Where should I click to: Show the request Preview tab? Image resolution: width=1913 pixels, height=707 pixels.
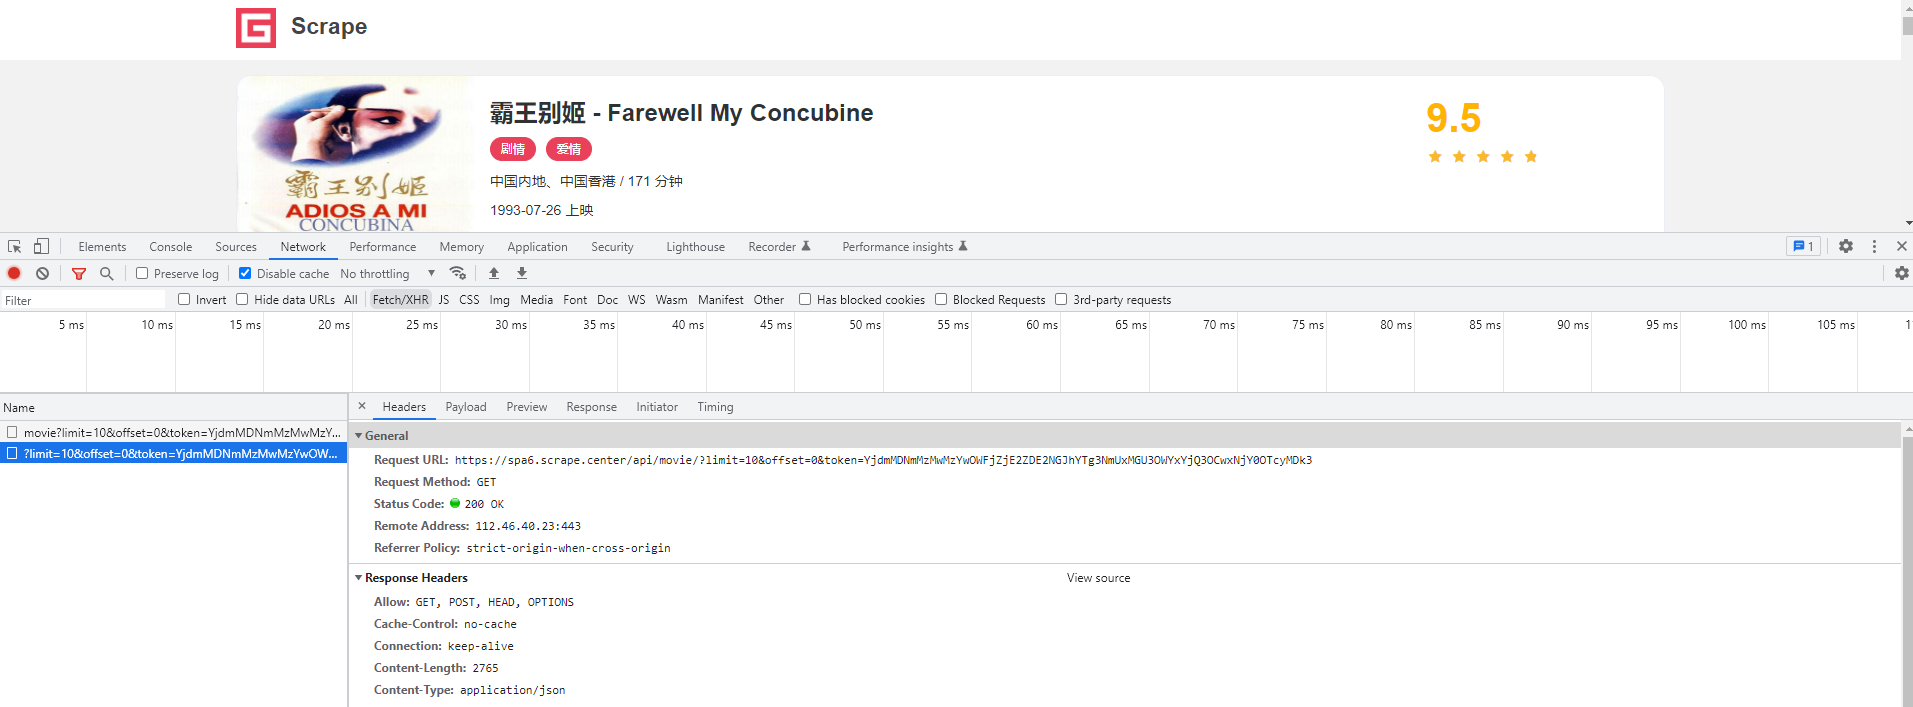click(527, 407)
